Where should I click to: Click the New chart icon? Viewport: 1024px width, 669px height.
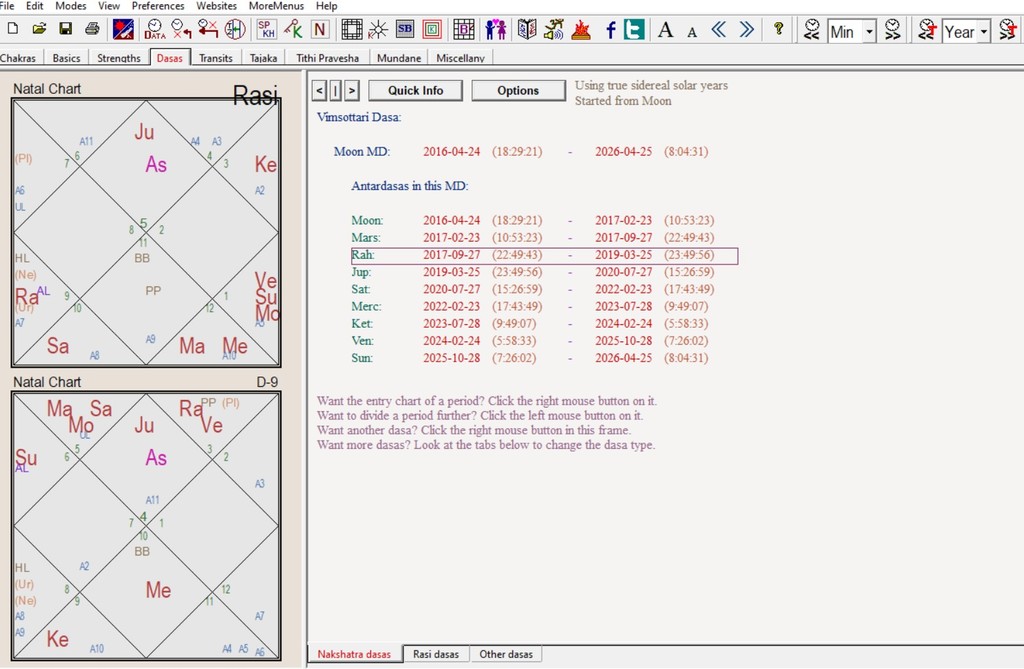(12, 29)
